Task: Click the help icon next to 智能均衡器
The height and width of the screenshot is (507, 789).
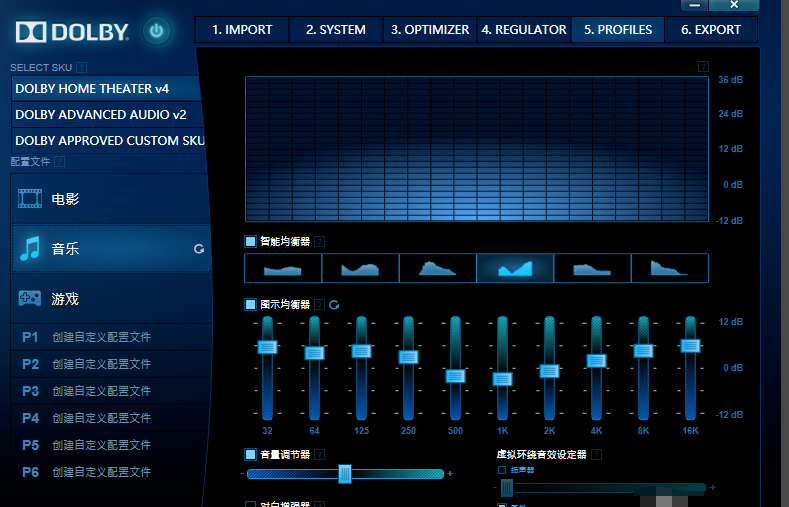Action: click(x=319, y=241)
